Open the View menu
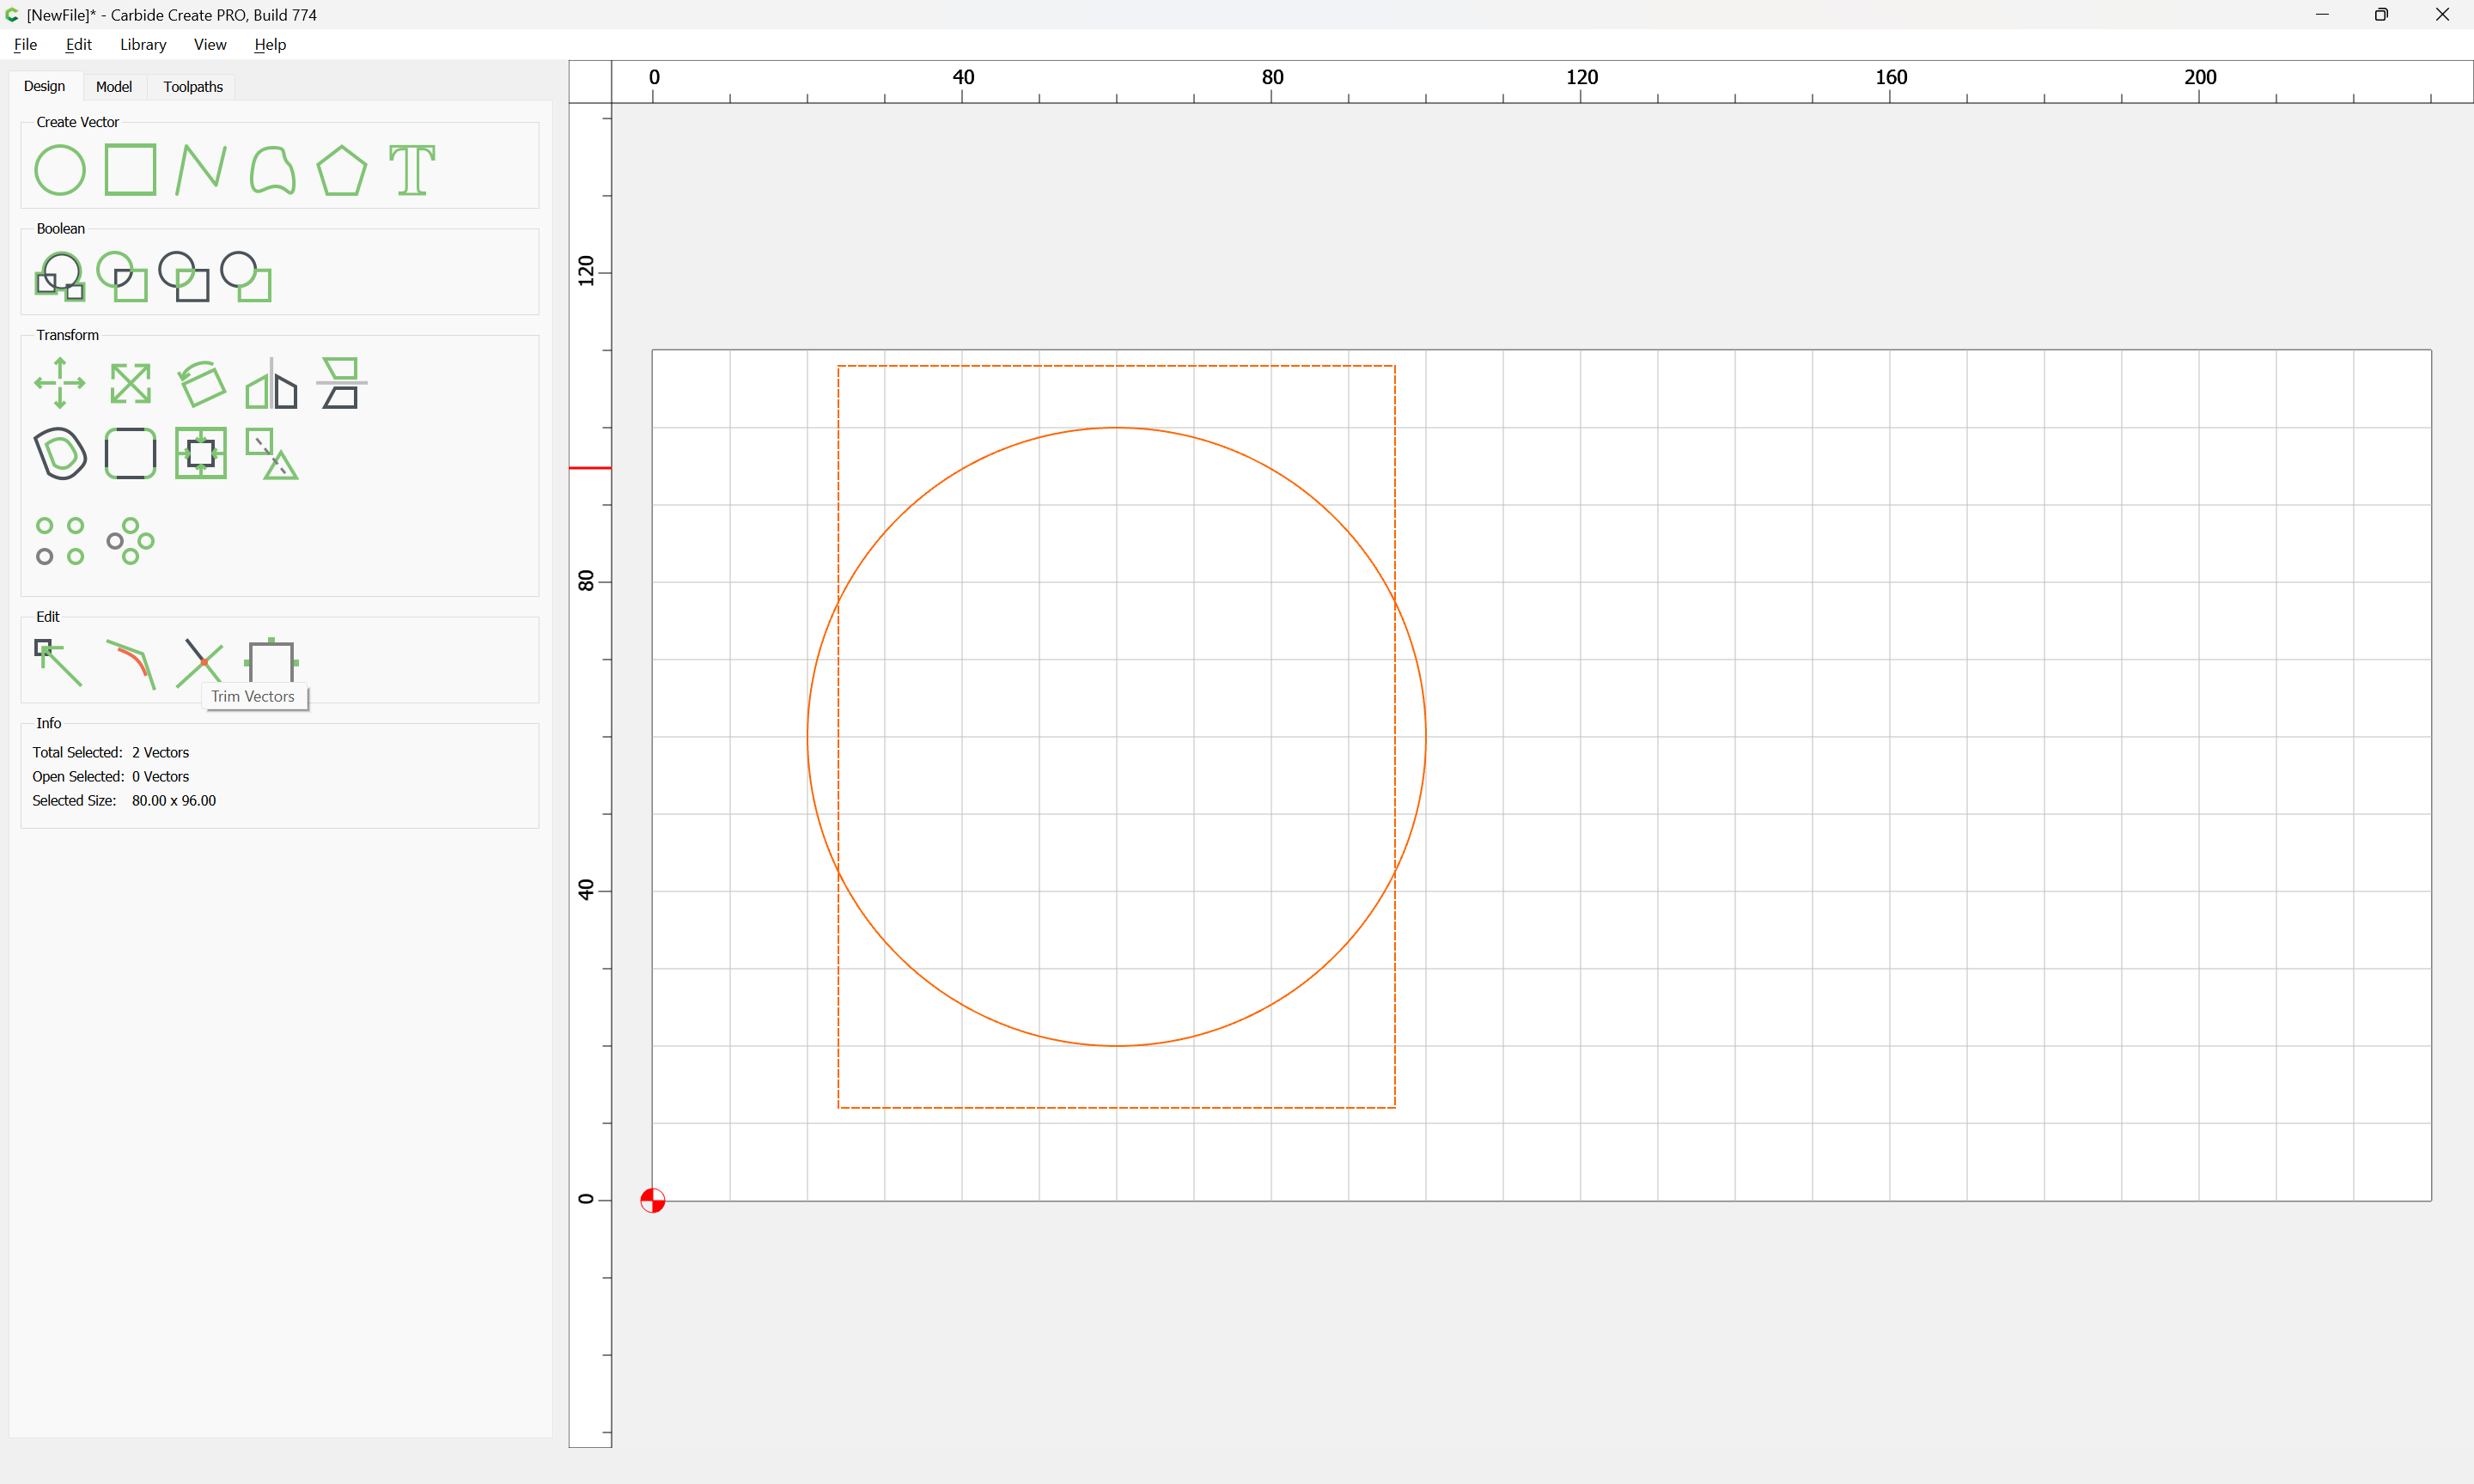The height and width of the screenshot is (1484, 2474). tap(210, 44)
